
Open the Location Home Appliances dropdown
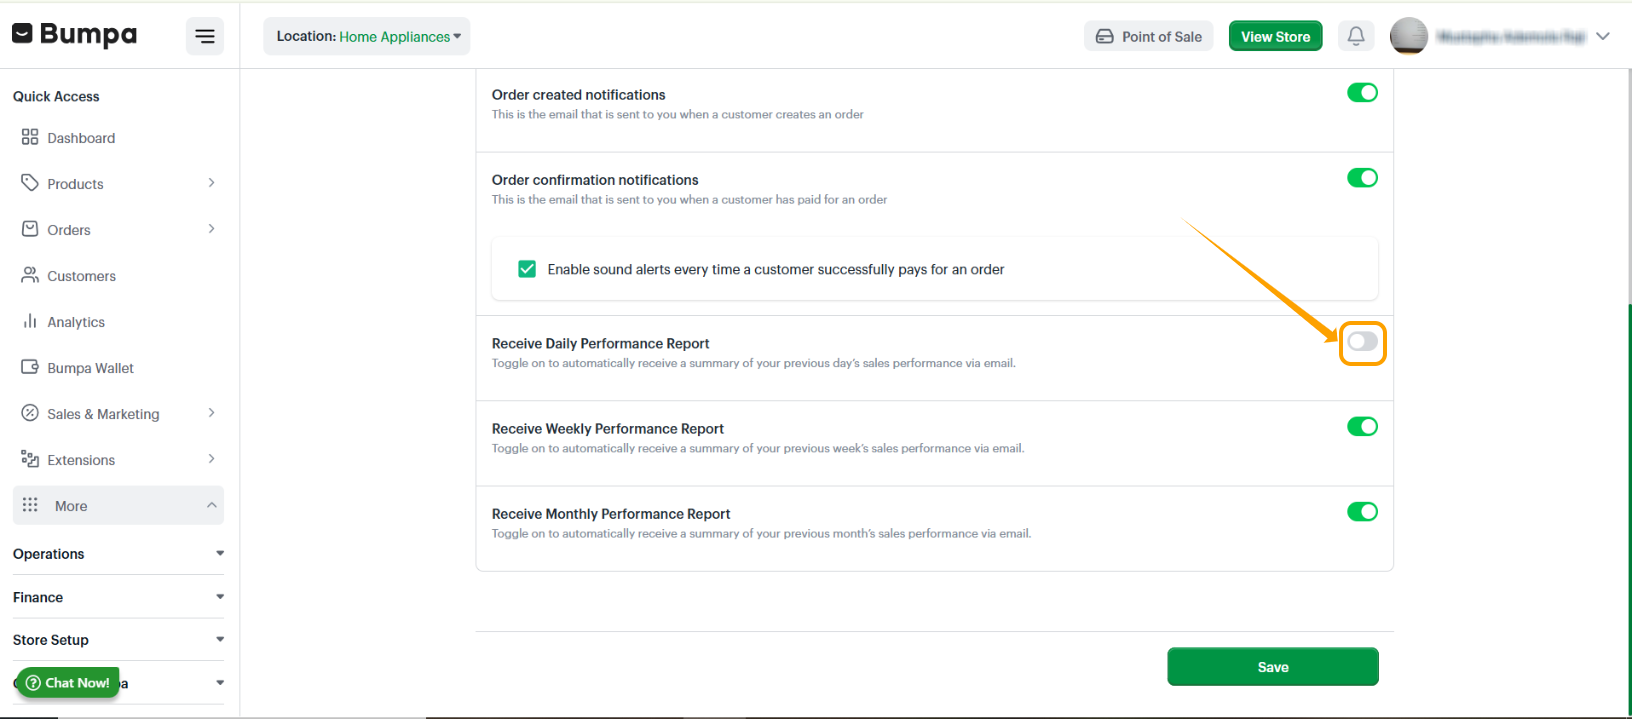pos(367,36)
